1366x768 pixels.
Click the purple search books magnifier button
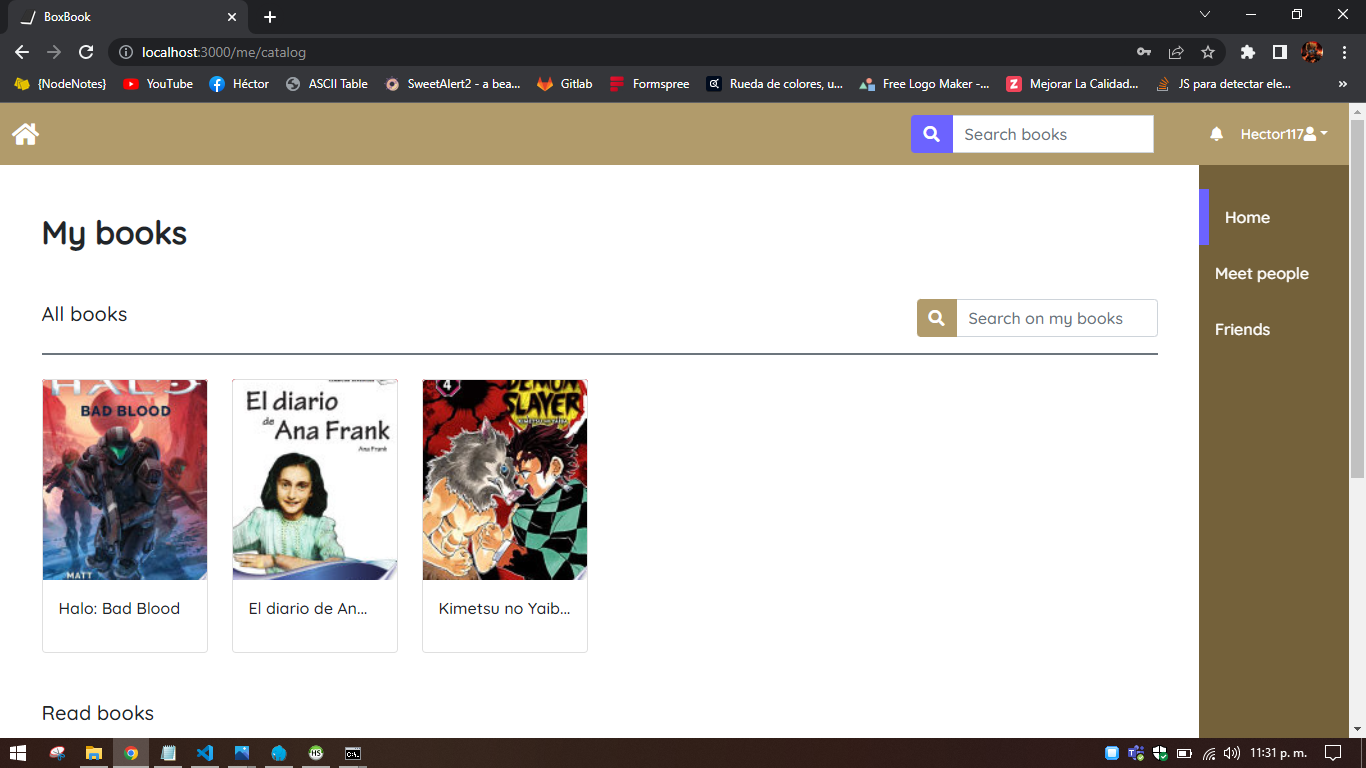[931, 134]
